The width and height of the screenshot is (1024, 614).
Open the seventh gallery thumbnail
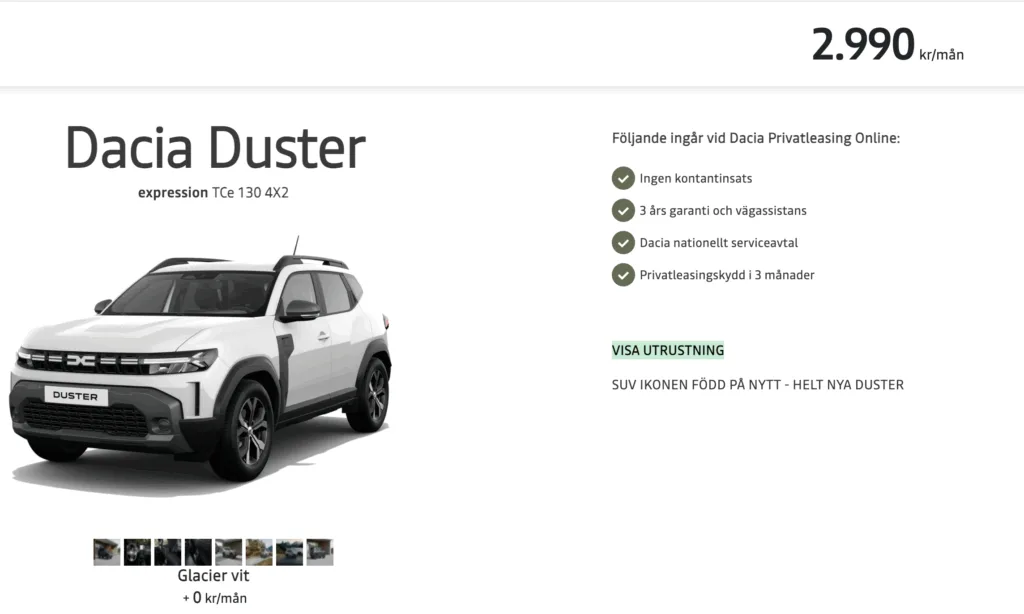pos(289,552)
